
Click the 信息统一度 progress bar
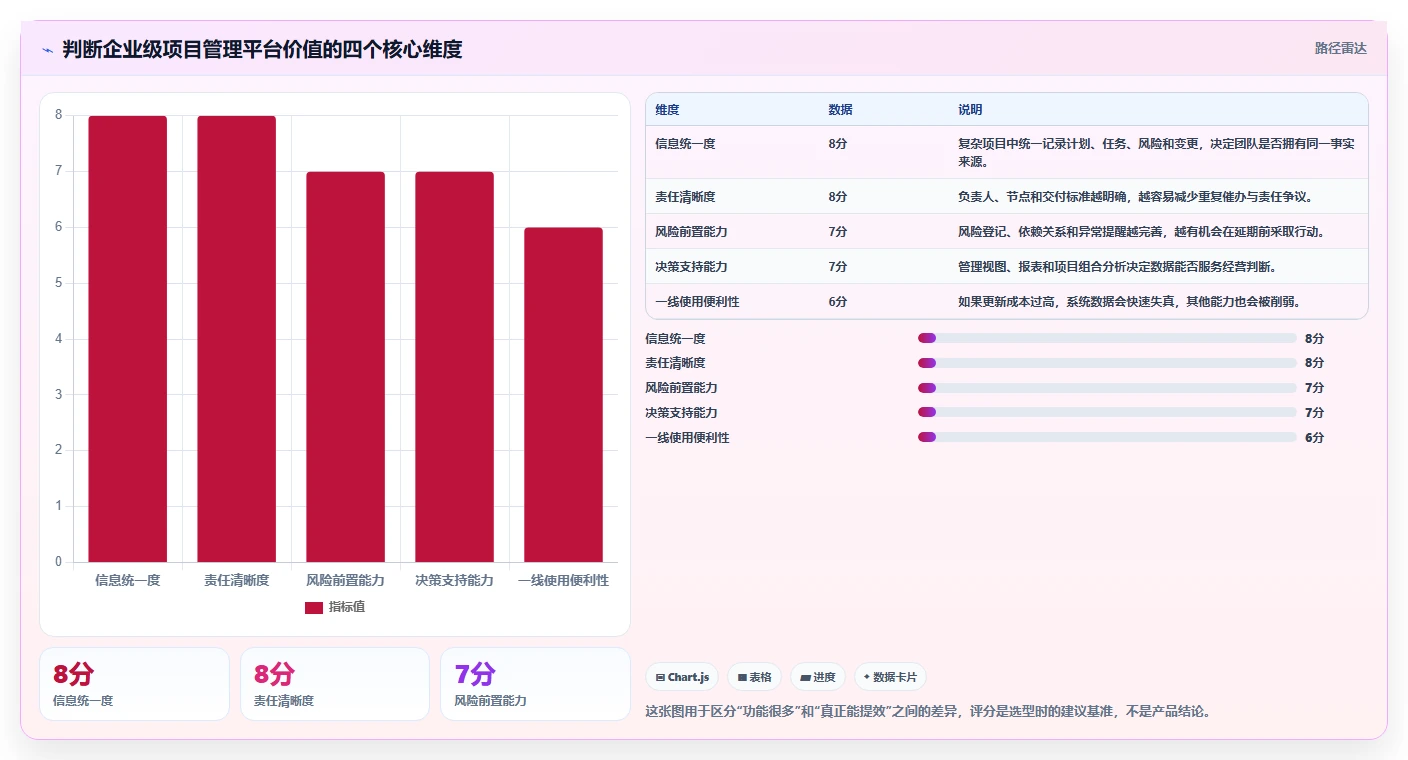pyautogui.click(x=1107, y=338)
